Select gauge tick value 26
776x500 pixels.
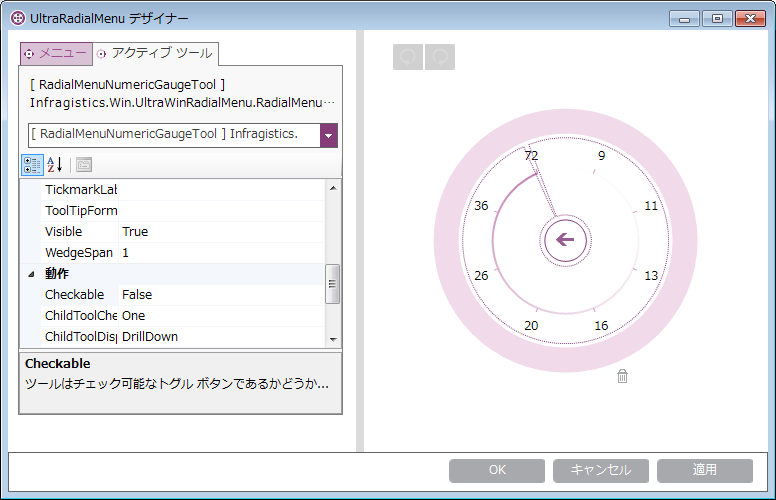481,276
